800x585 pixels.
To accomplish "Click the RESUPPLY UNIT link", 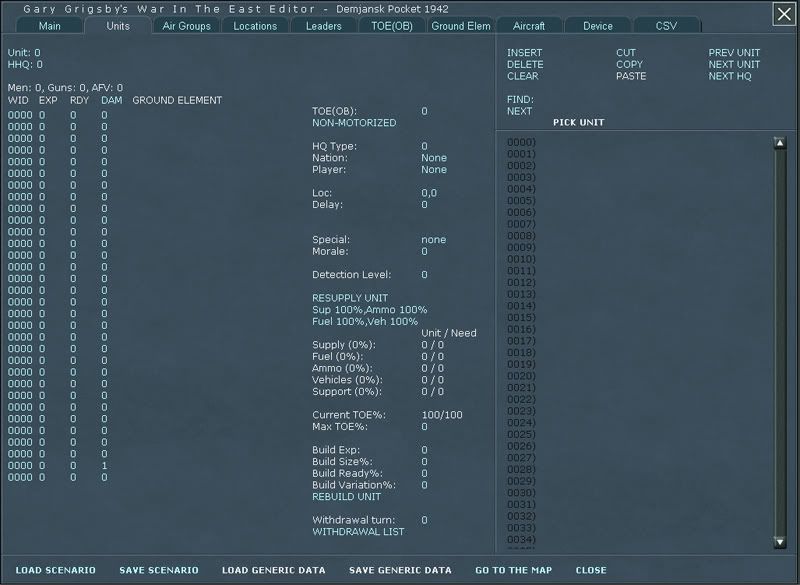I will click(x=350, y=298).
